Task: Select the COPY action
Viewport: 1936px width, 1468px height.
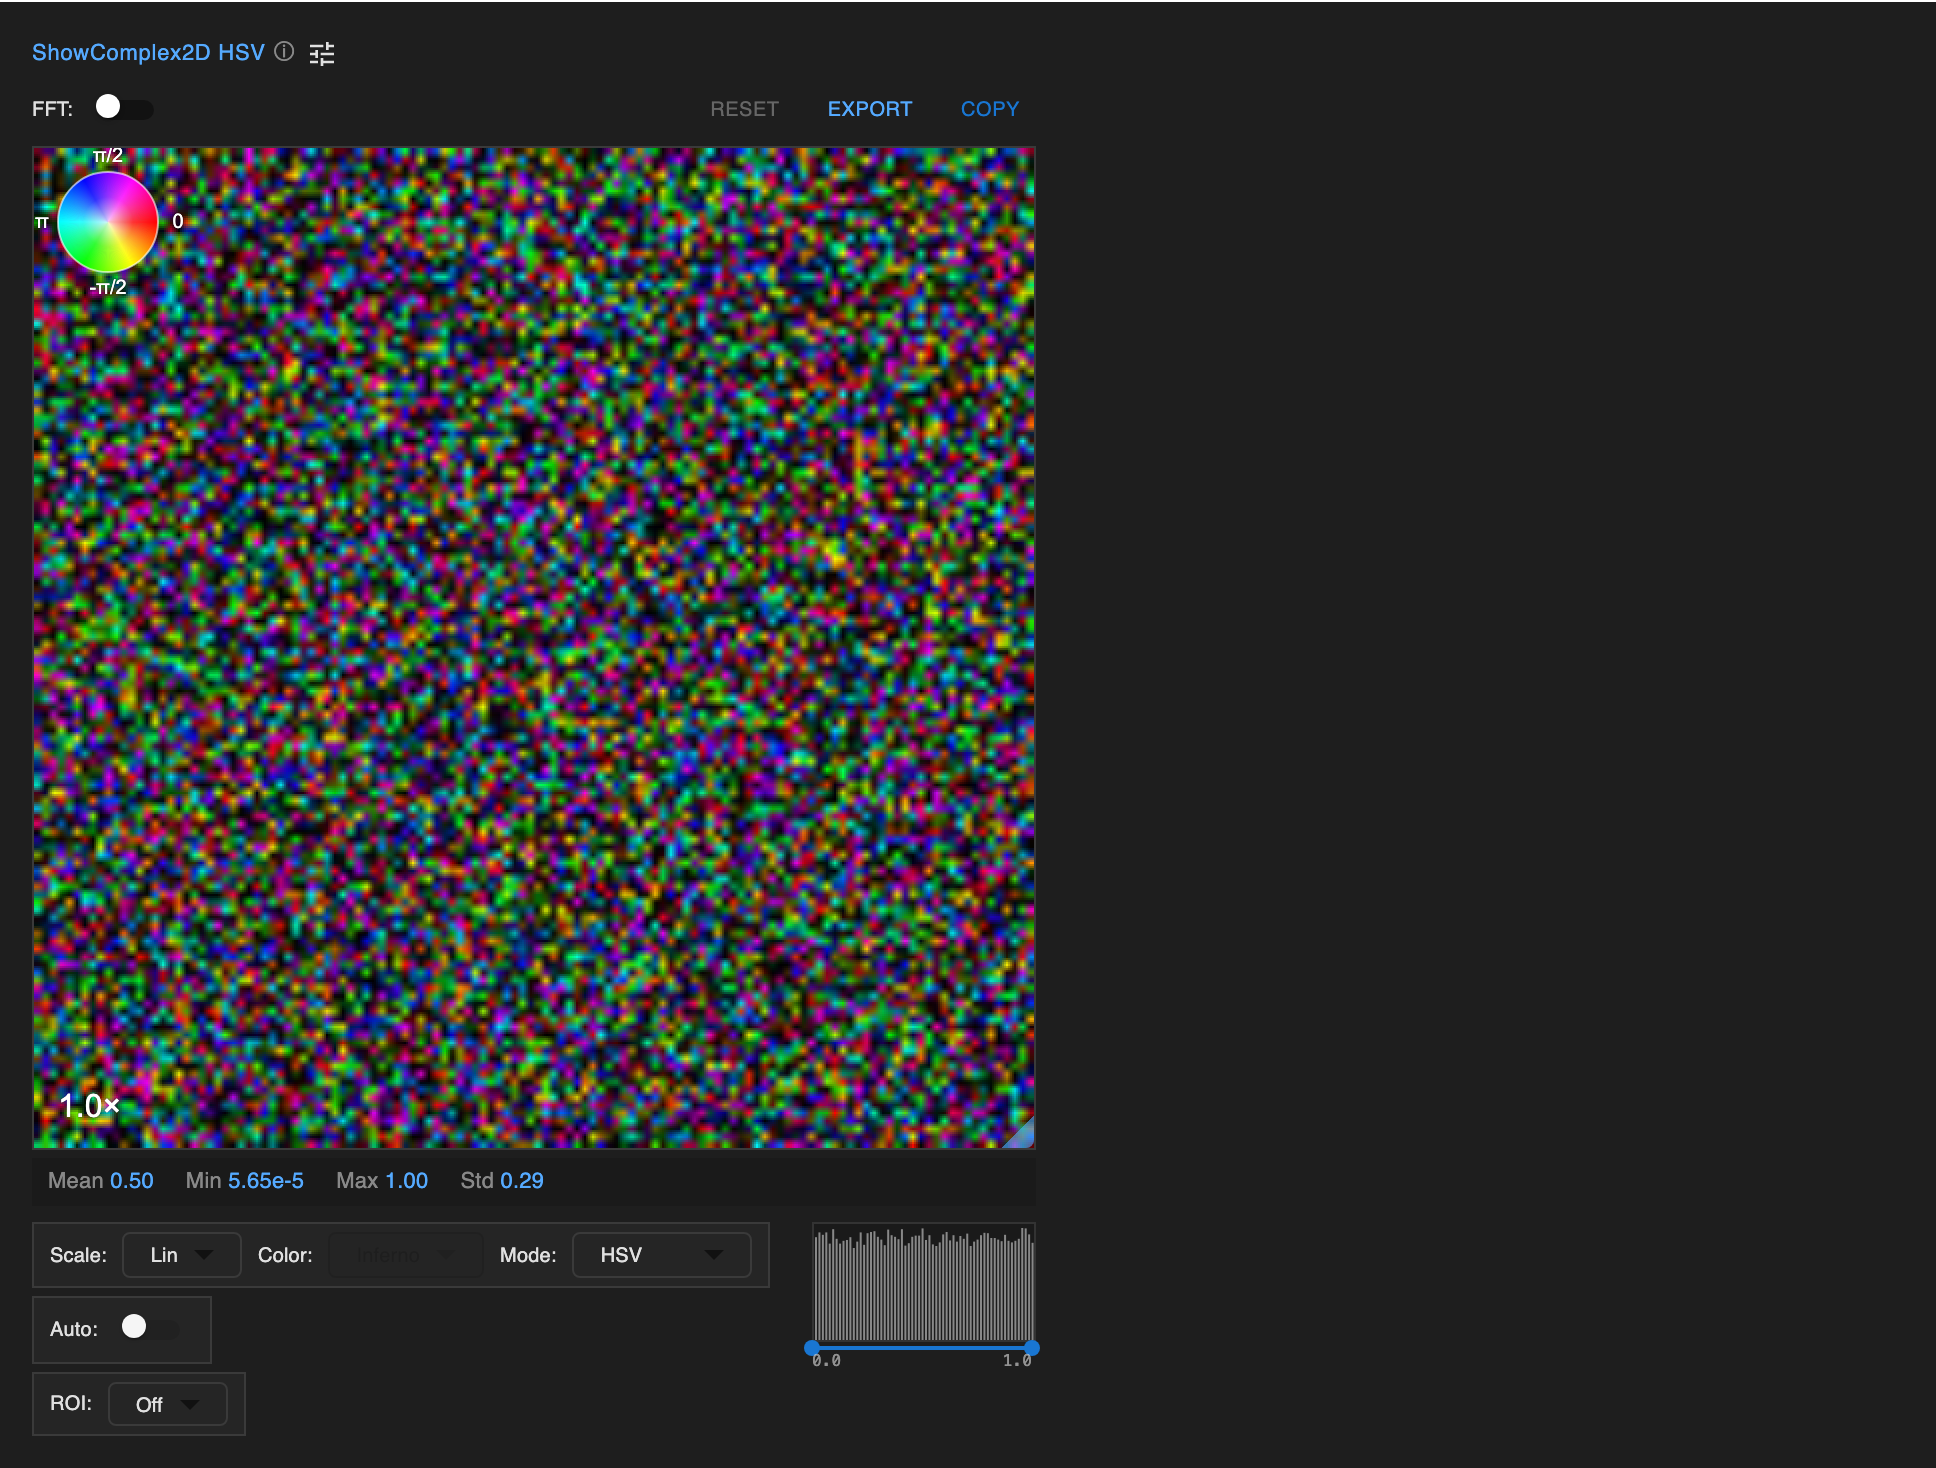Action: point(989,108)
